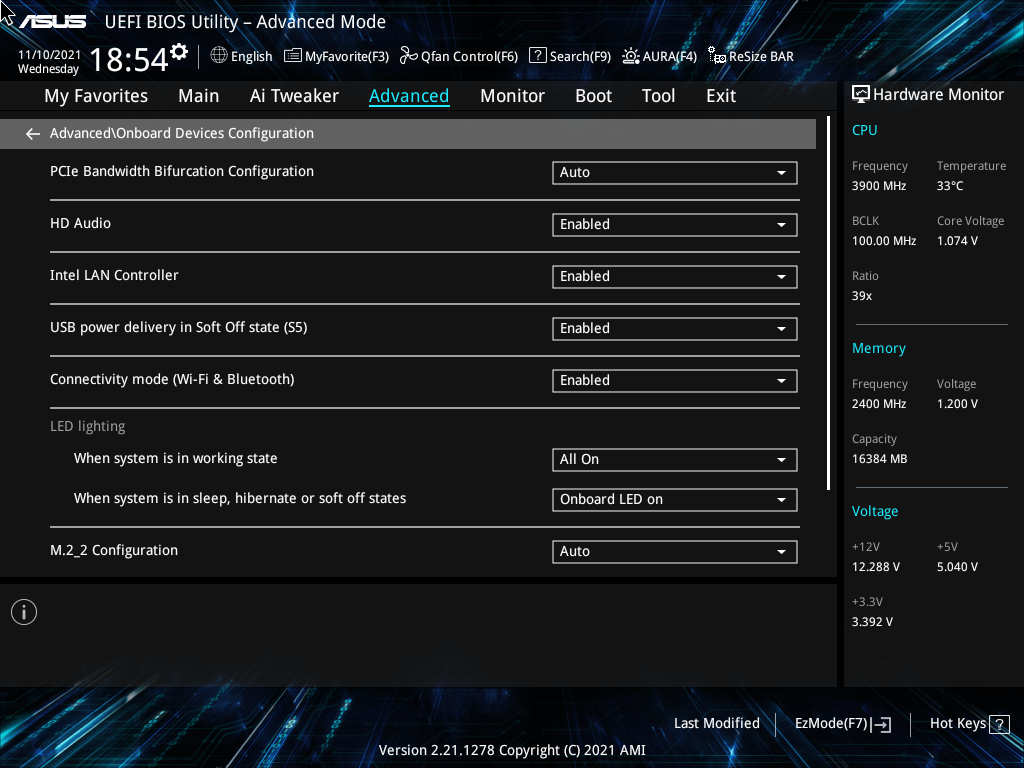Click the Hardware Monitor display icon

(861, 95)
